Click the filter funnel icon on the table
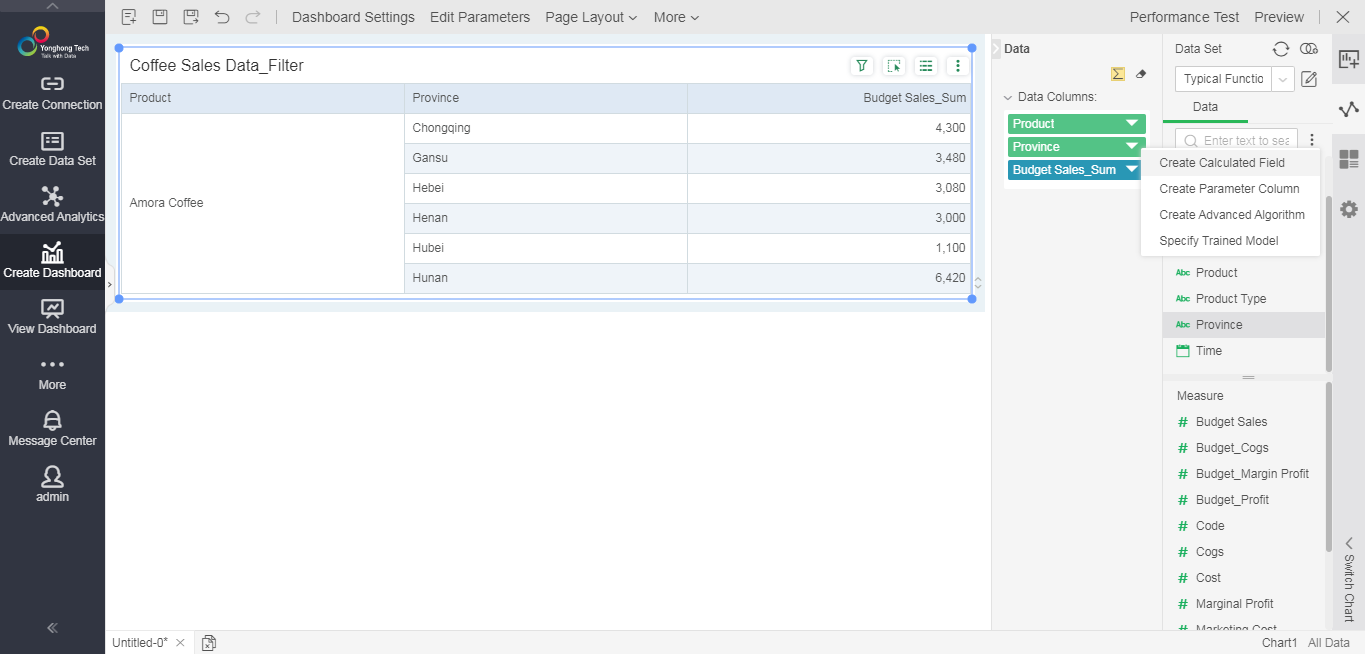1365x654 pixels. (861, 66)
